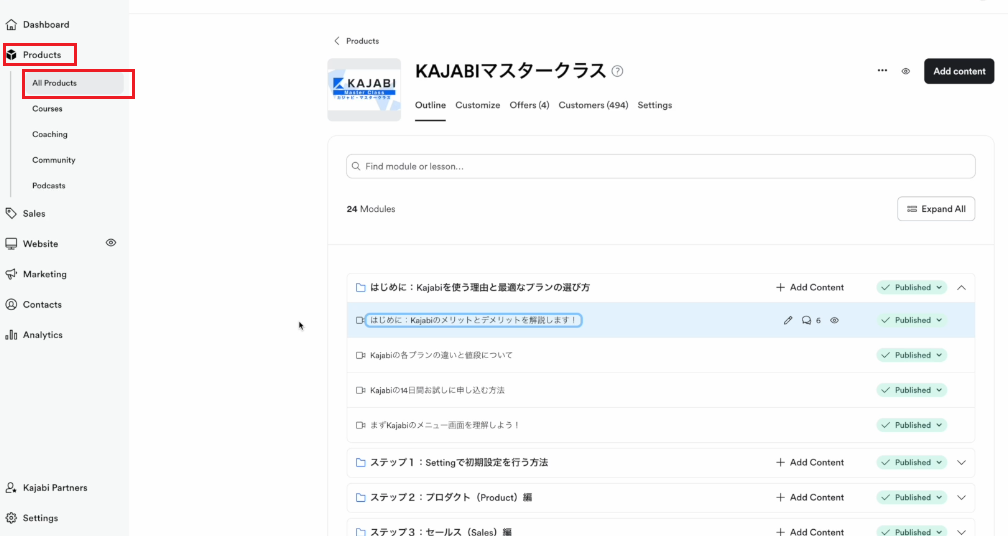Open the Customers (494) tab
This screenshot has width=1008, height=536.
pos(593,105)
